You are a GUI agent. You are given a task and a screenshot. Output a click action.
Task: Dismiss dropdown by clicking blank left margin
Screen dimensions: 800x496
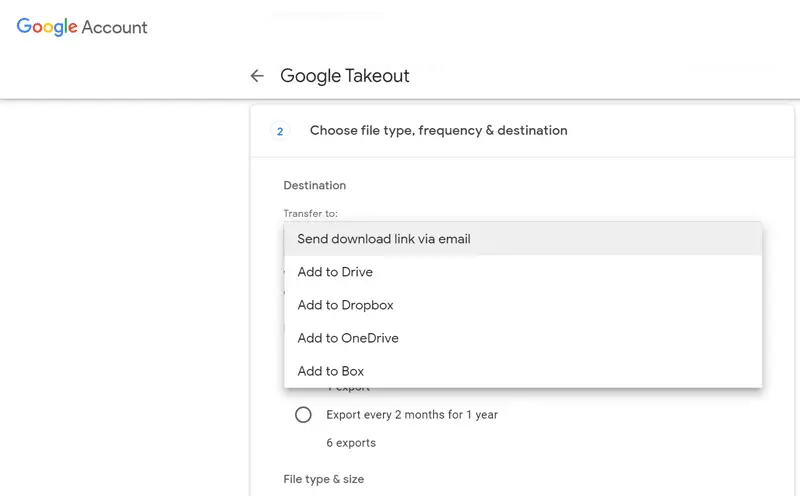pos(120,300)
